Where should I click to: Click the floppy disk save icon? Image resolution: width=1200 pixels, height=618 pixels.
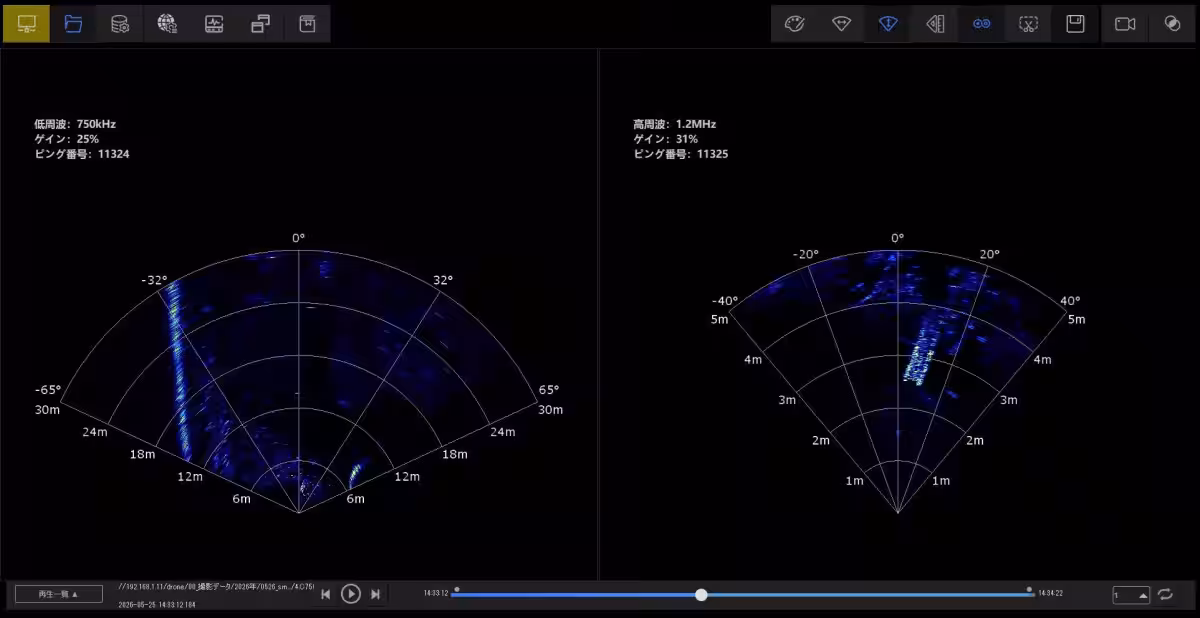click(x=1075, y=24)
